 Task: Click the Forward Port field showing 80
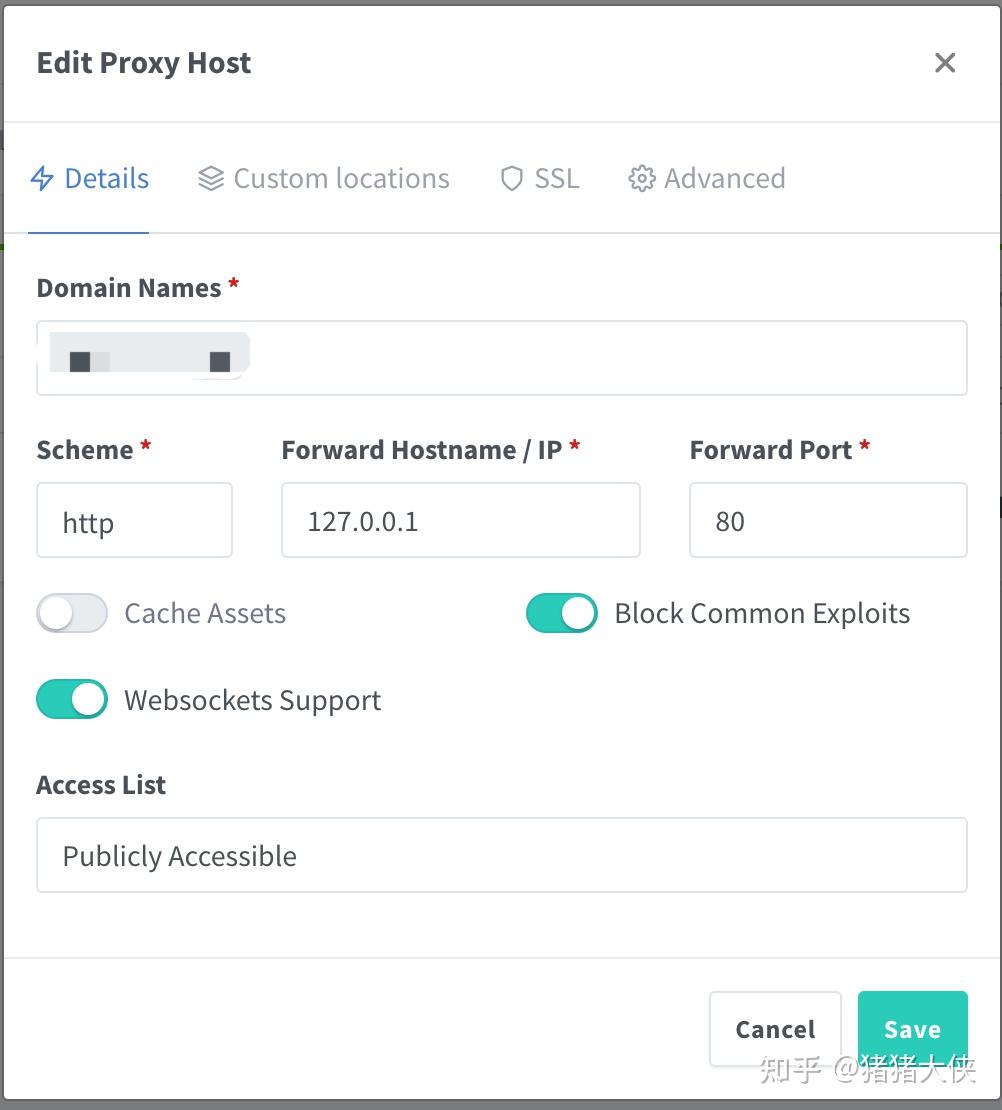click(x=827, y=520)
